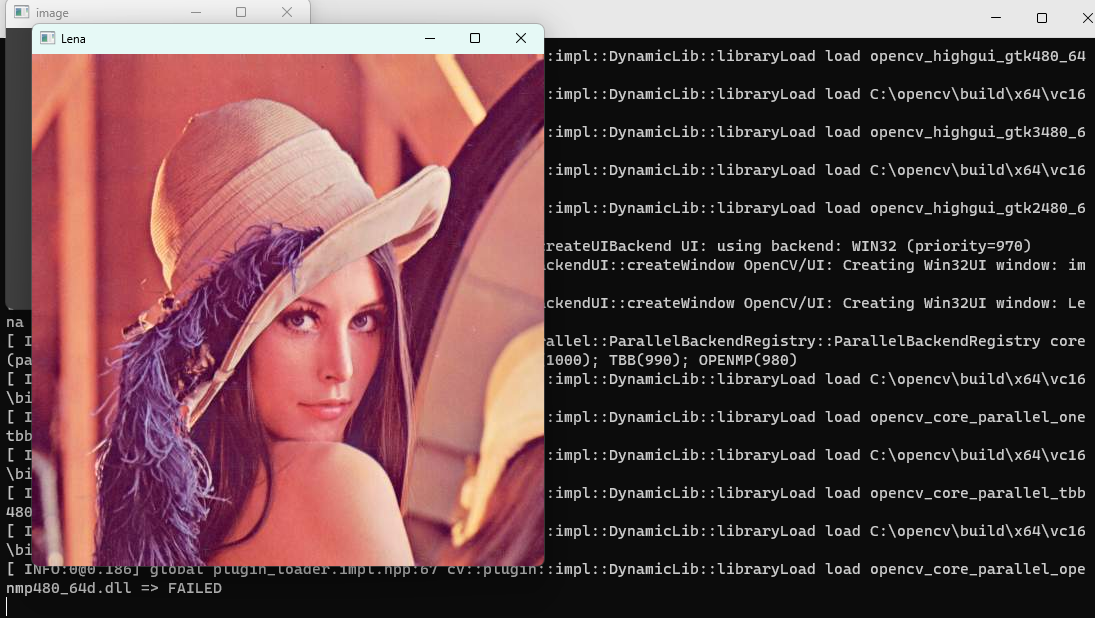The height and width of the screenshot is (618, 1095).
Task: Click console text 'opencv_highgui_gtk2480_6'
Action: 978,209
